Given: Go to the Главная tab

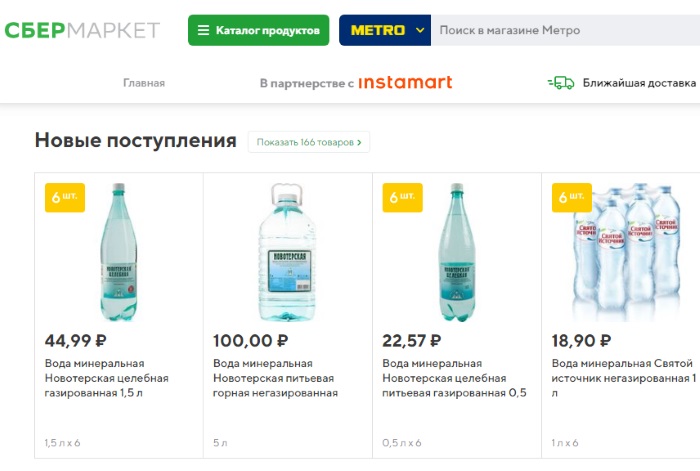Looking at the screenshot, I should [x=144, y=83].
